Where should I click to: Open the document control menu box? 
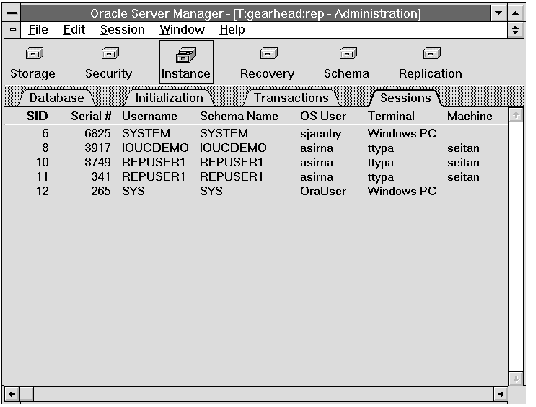pyautogui.click(x=13, y=30)
